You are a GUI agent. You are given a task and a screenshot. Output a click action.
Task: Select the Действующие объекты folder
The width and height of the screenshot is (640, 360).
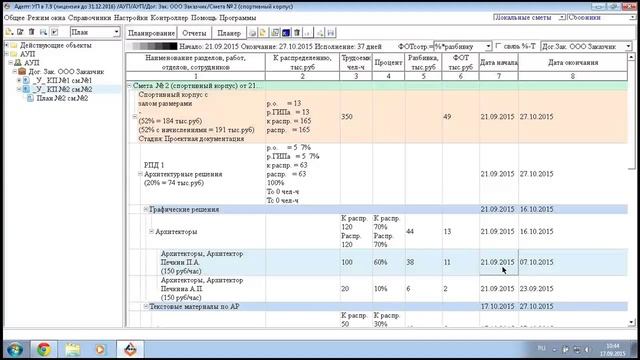pos(56,45)
